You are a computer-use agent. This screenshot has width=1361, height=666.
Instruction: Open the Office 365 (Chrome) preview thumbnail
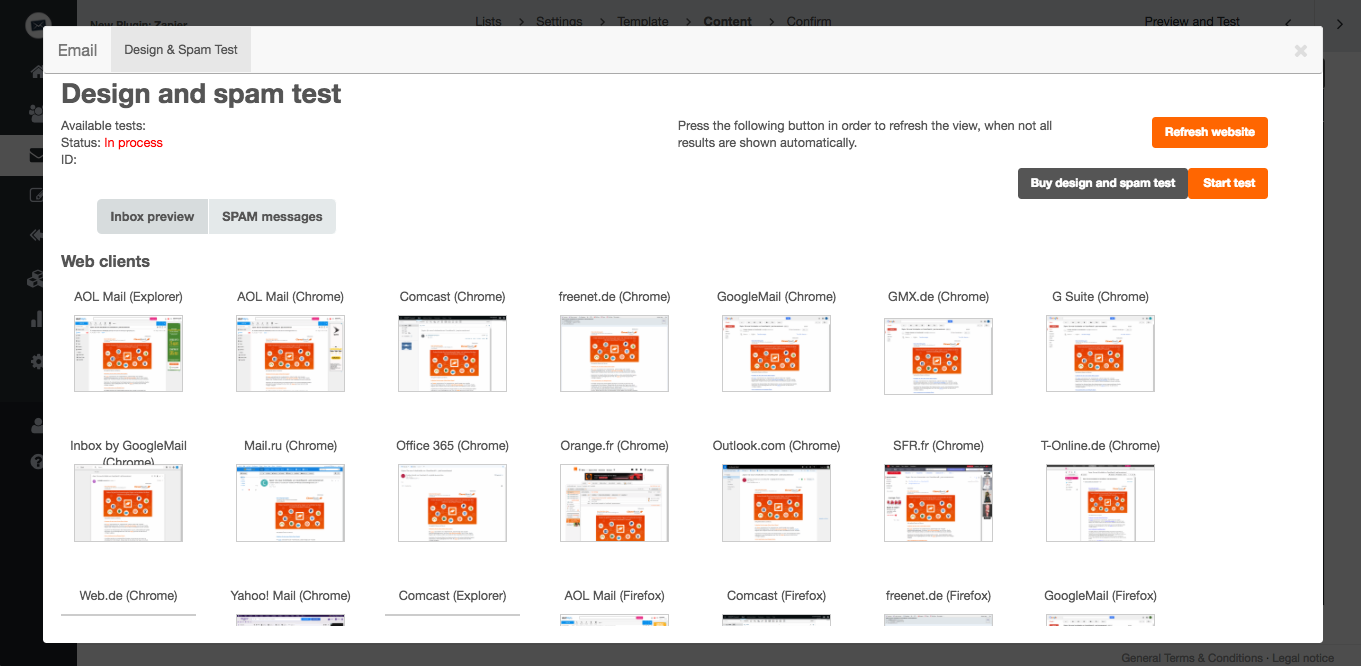[452, 503]
